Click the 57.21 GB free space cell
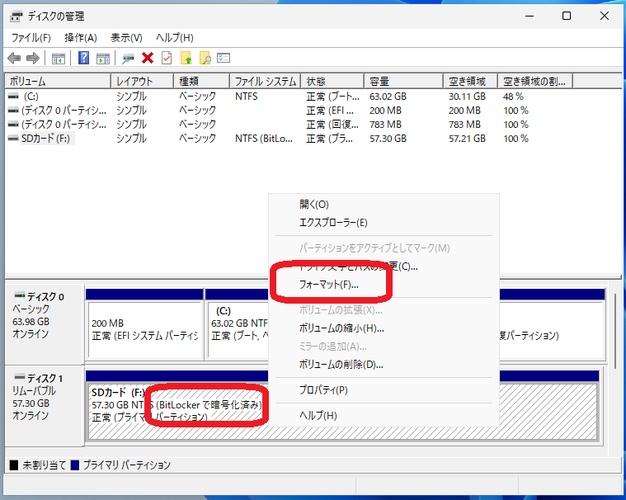The image size is (626, 500). tap(467, 138)
